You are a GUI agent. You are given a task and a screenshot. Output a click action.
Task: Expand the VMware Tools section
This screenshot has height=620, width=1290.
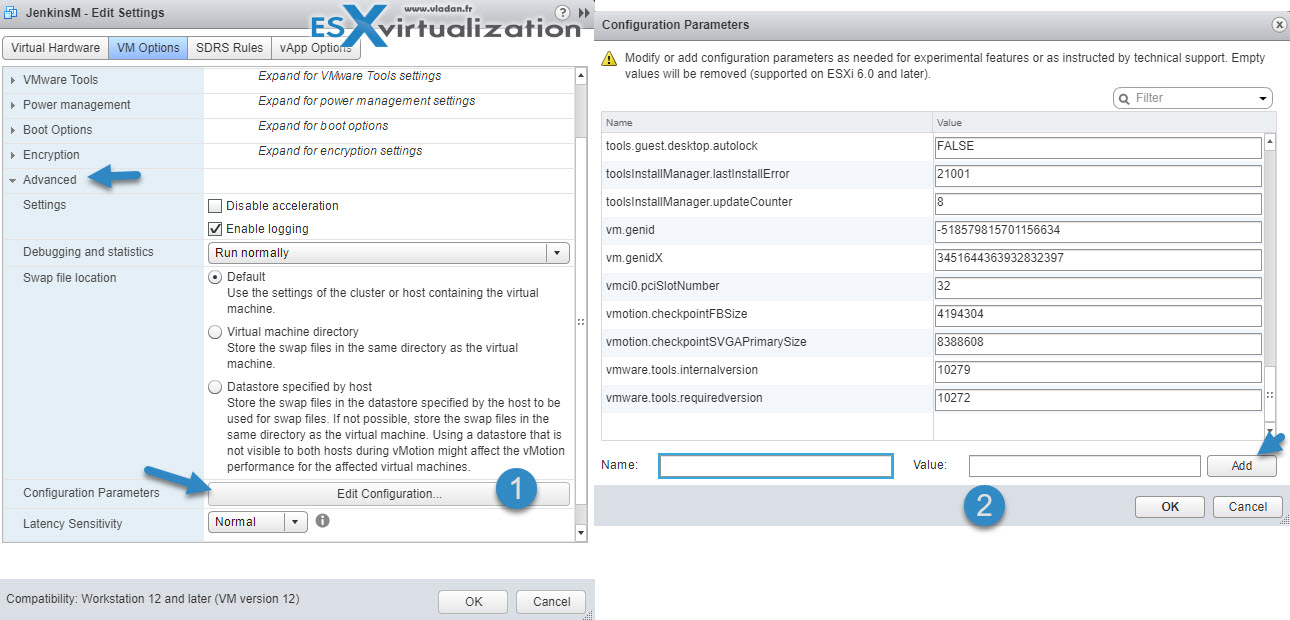13,80
